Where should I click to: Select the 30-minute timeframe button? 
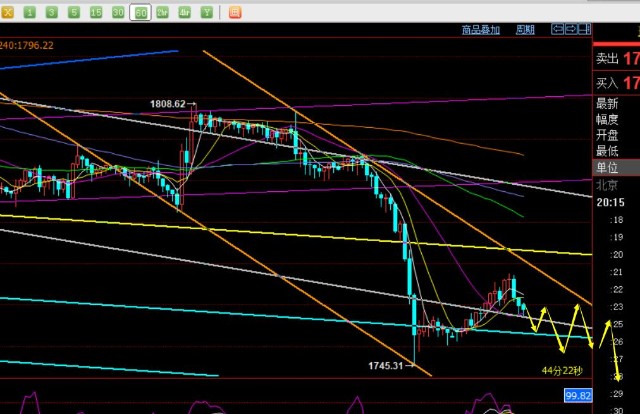(x=118, y=13)
